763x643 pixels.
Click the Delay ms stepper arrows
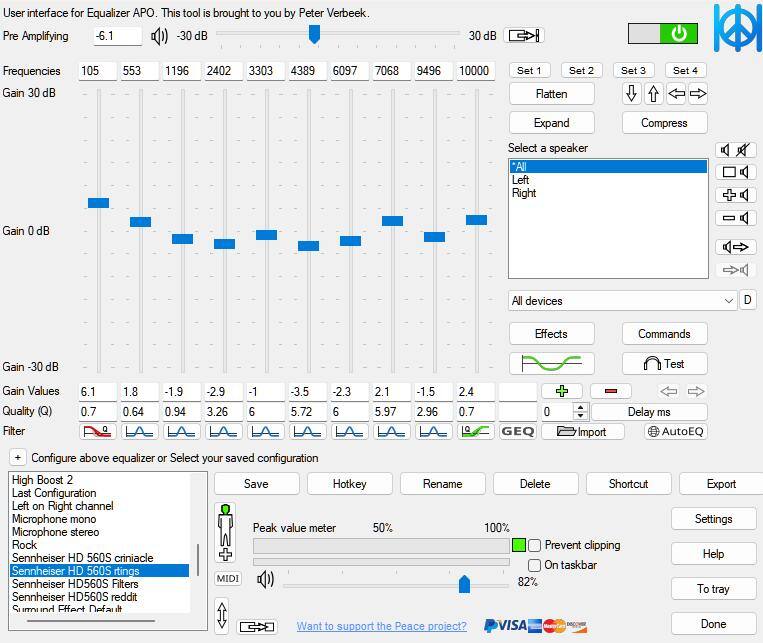(x=580, y=412)
